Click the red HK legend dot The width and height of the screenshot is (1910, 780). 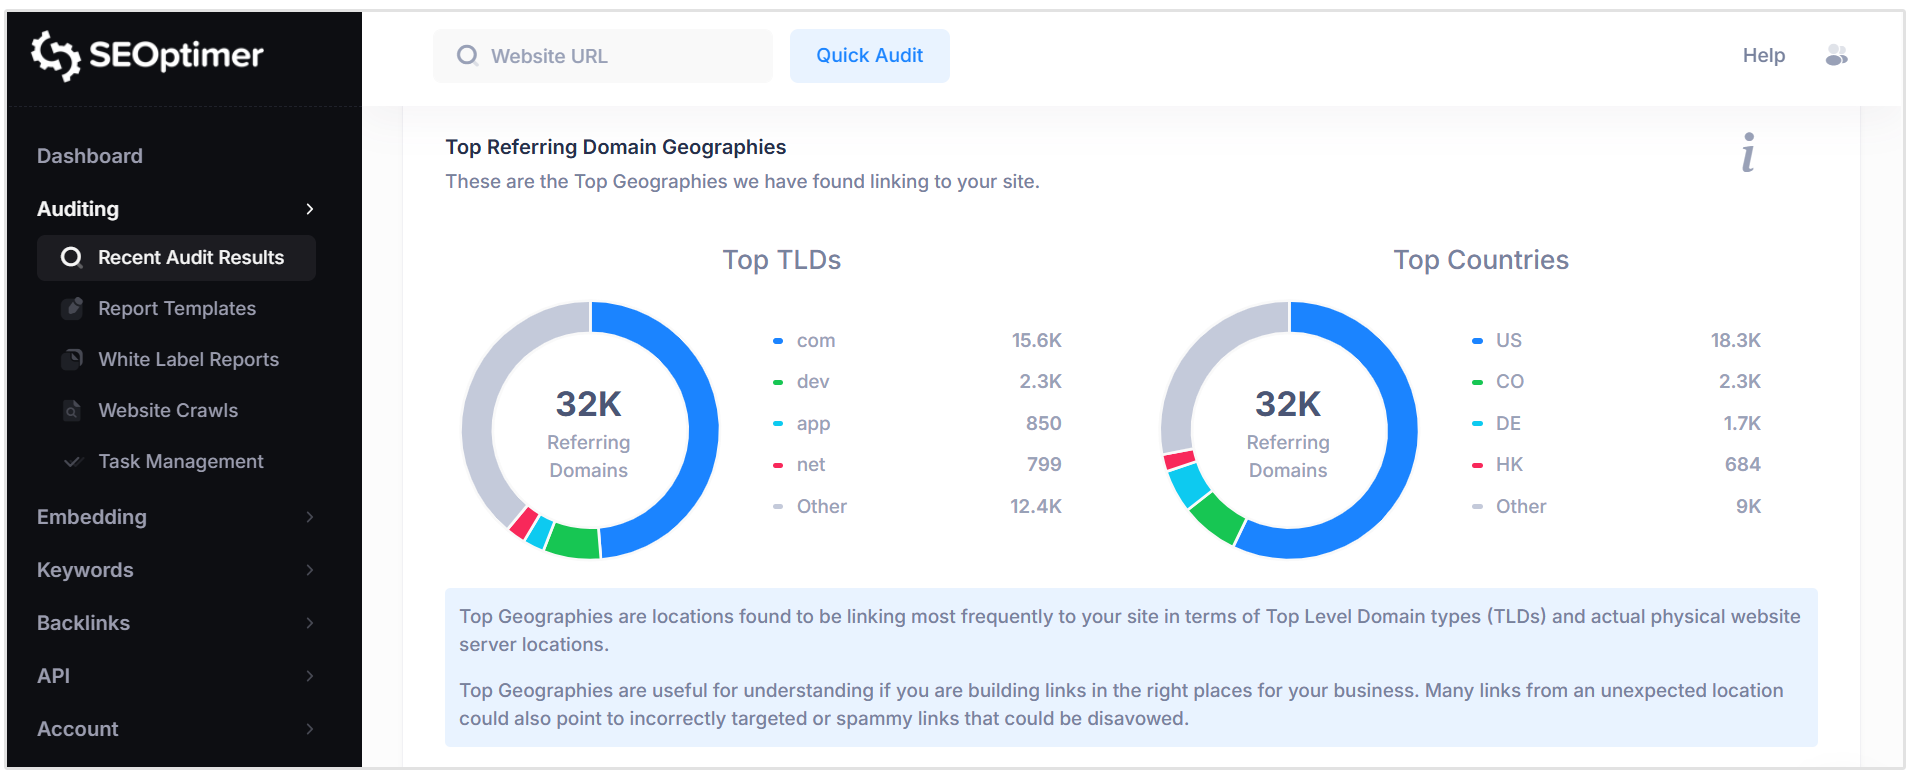pyautogui.click(x=1477, y=465)
